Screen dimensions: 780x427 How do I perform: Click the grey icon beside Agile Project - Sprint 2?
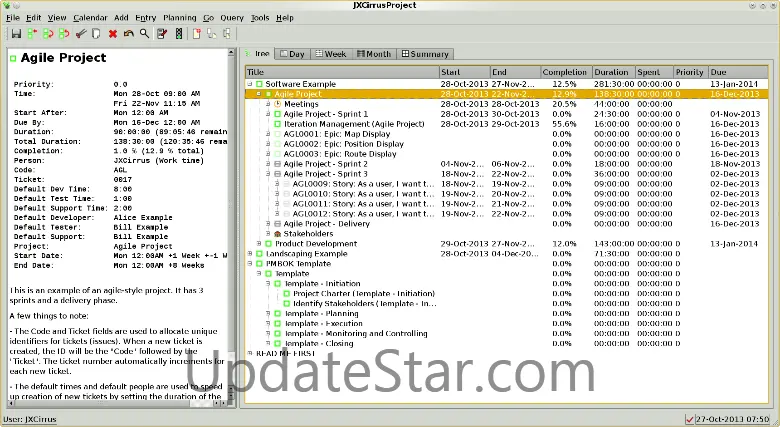[x=278, y=164]
